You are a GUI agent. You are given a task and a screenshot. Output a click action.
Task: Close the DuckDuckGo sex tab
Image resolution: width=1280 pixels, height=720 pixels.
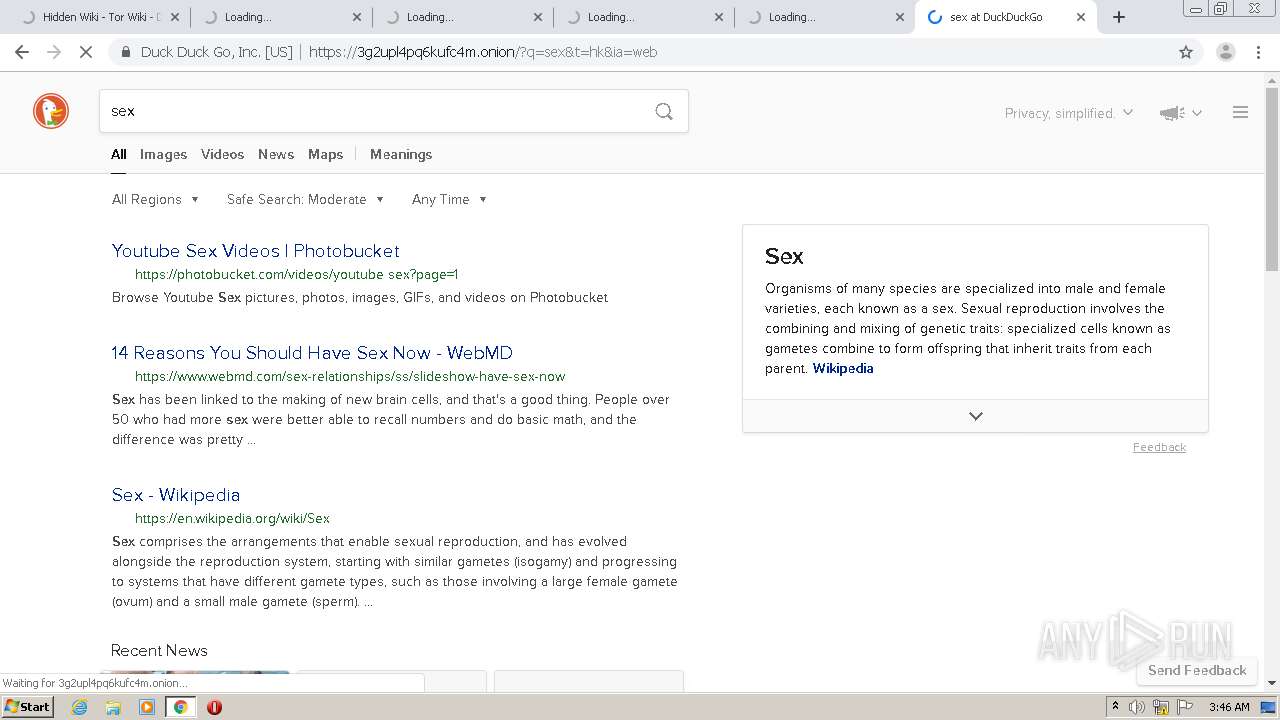point(1081,17)
